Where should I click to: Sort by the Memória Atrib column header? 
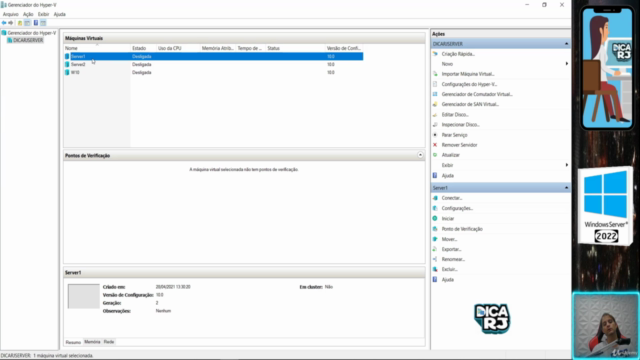pos(218,48)
